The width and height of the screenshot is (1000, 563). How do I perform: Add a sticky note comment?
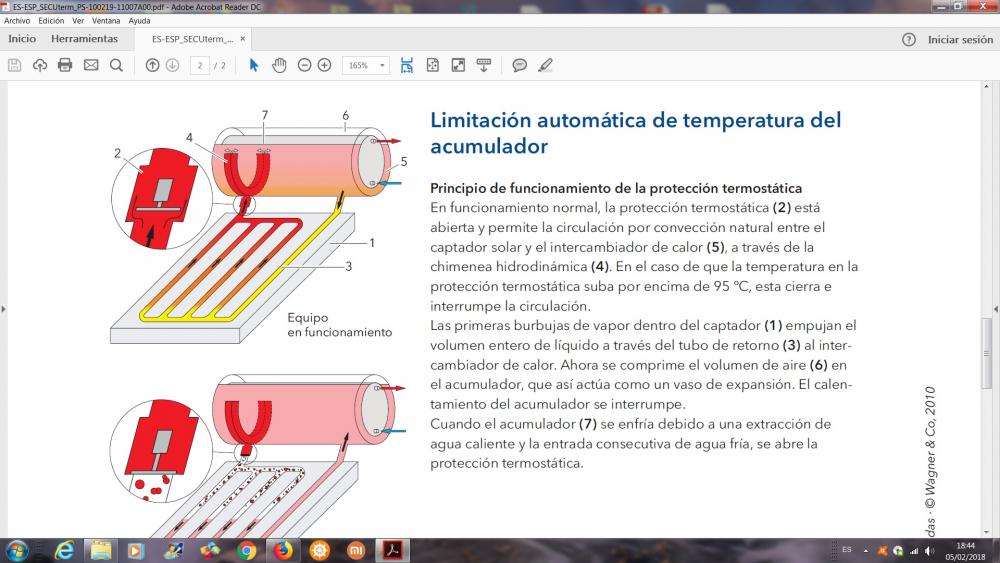[x=520, y=65]
